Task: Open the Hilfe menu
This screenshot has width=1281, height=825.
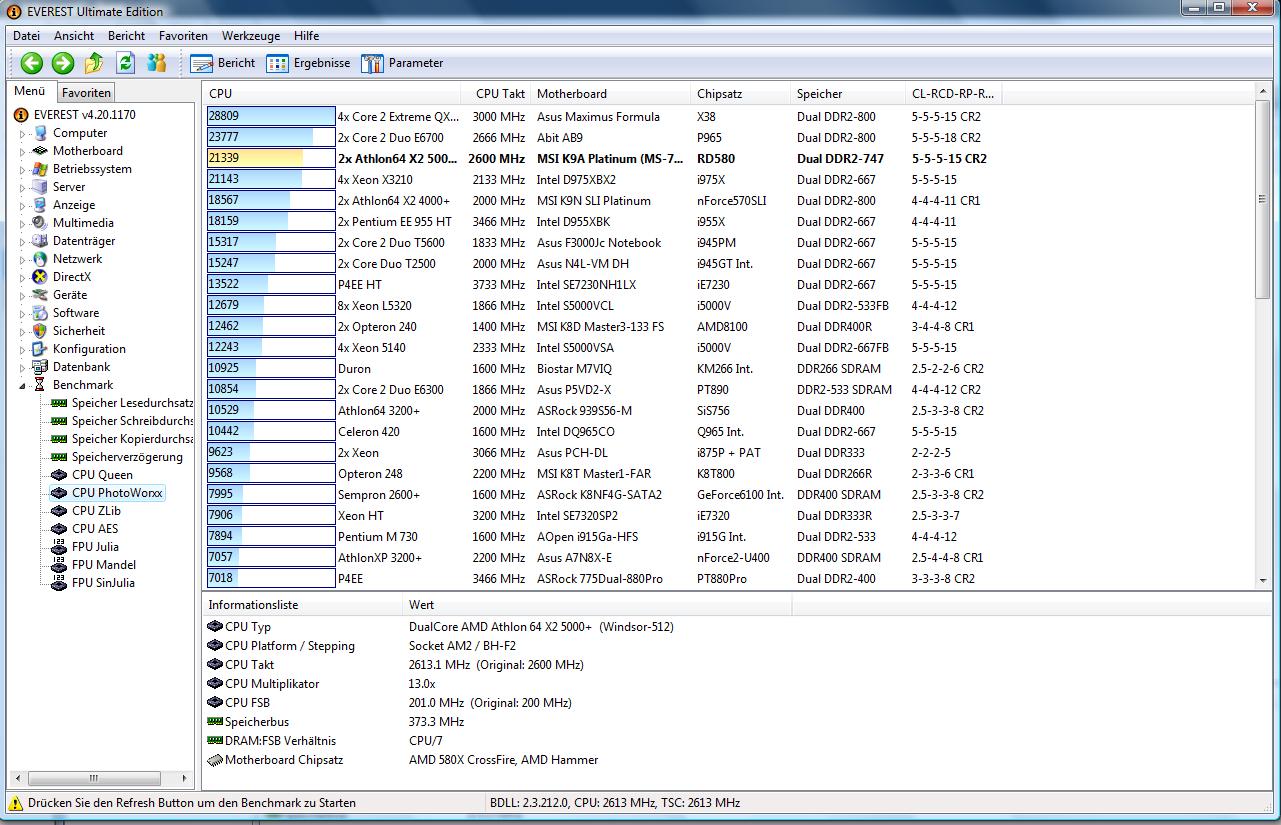Action: [306, 36]
